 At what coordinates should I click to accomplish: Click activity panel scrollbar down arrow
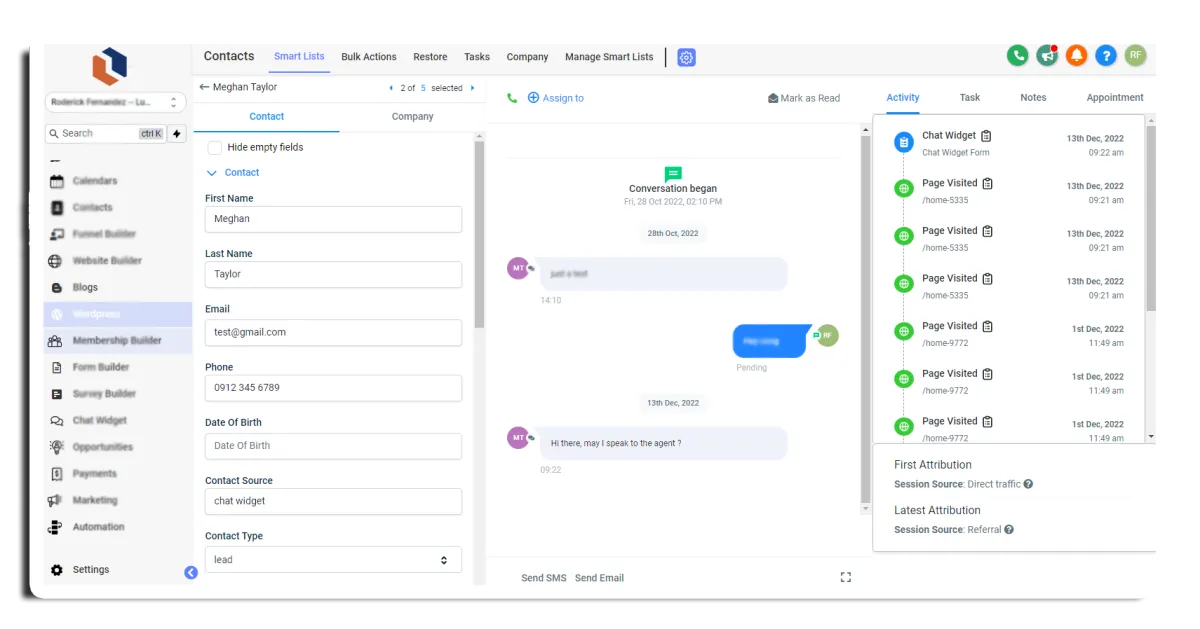coord(1151,437)
